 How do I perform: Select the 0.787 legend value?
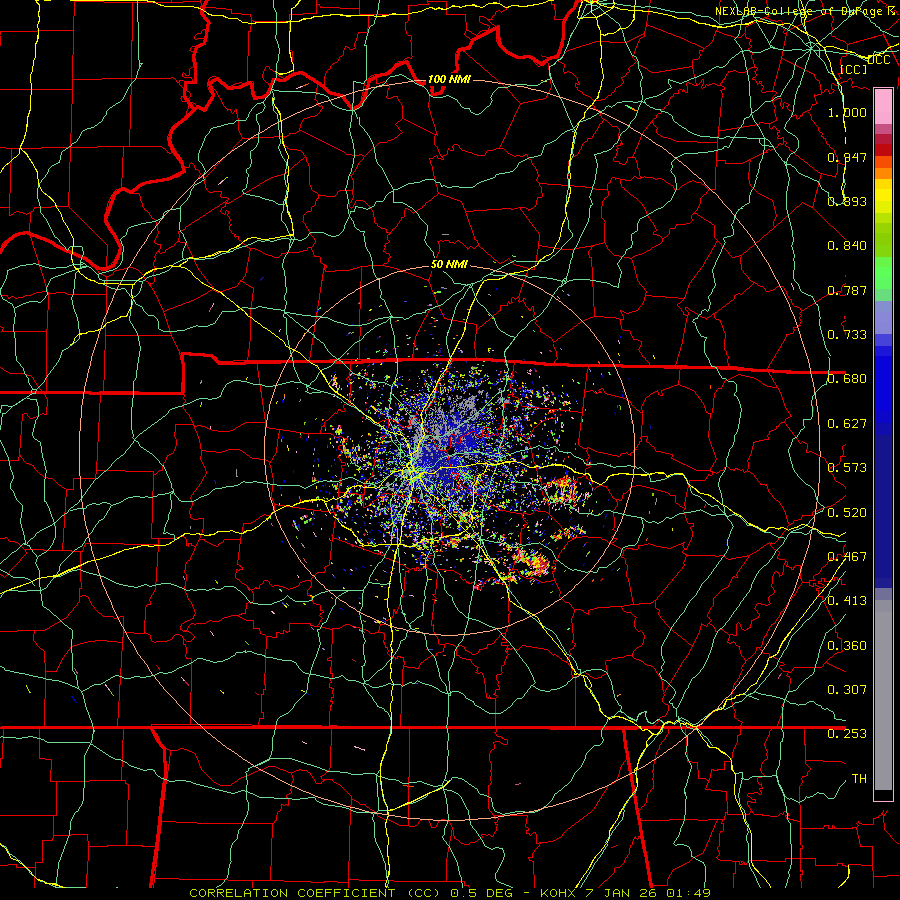(x=847, y=290)
